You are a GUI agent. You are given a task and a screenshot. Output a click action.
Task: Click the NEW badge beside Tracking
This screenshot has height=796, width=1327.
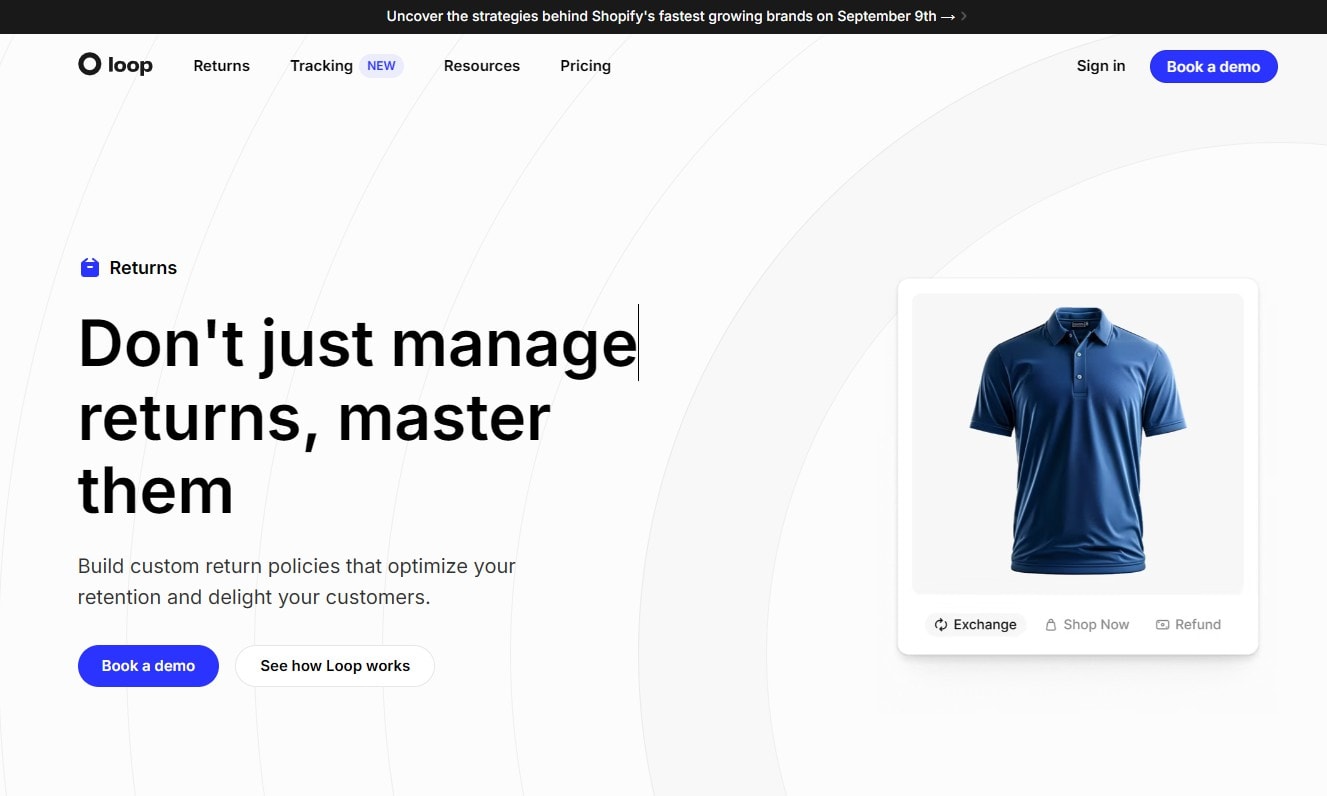(x=381, y=66)
